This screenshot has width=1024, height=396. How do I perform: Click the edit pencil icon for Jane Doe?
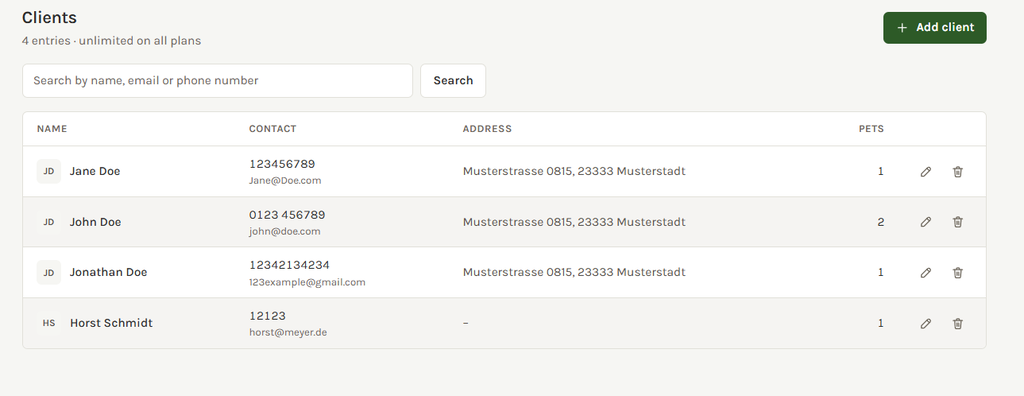(925, 172)
